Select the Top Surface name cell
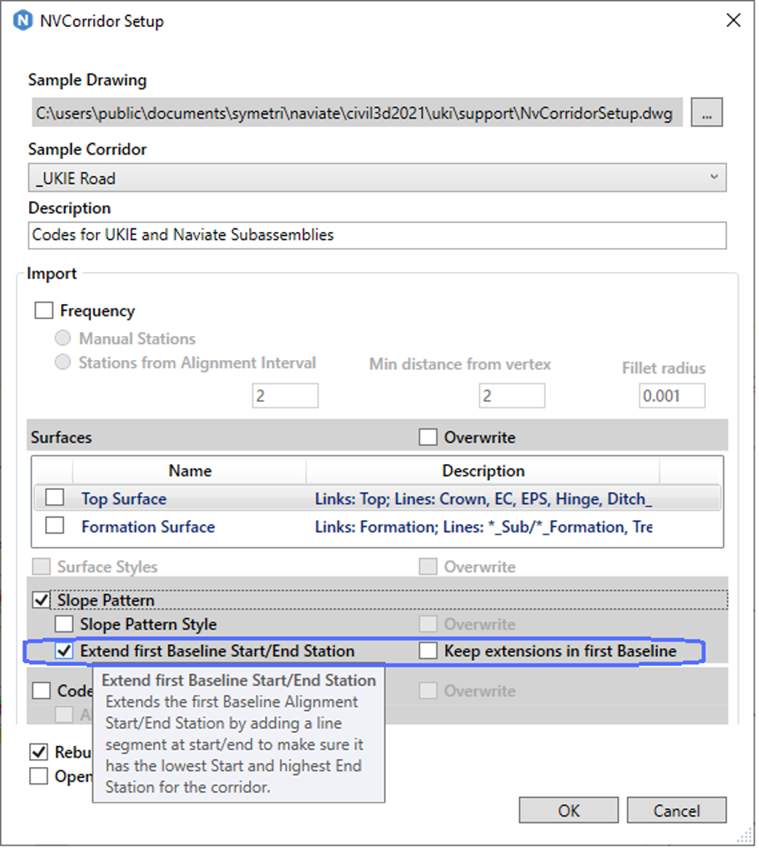The width and height of the screenshot is (759, 850). [x=124, y=499]
